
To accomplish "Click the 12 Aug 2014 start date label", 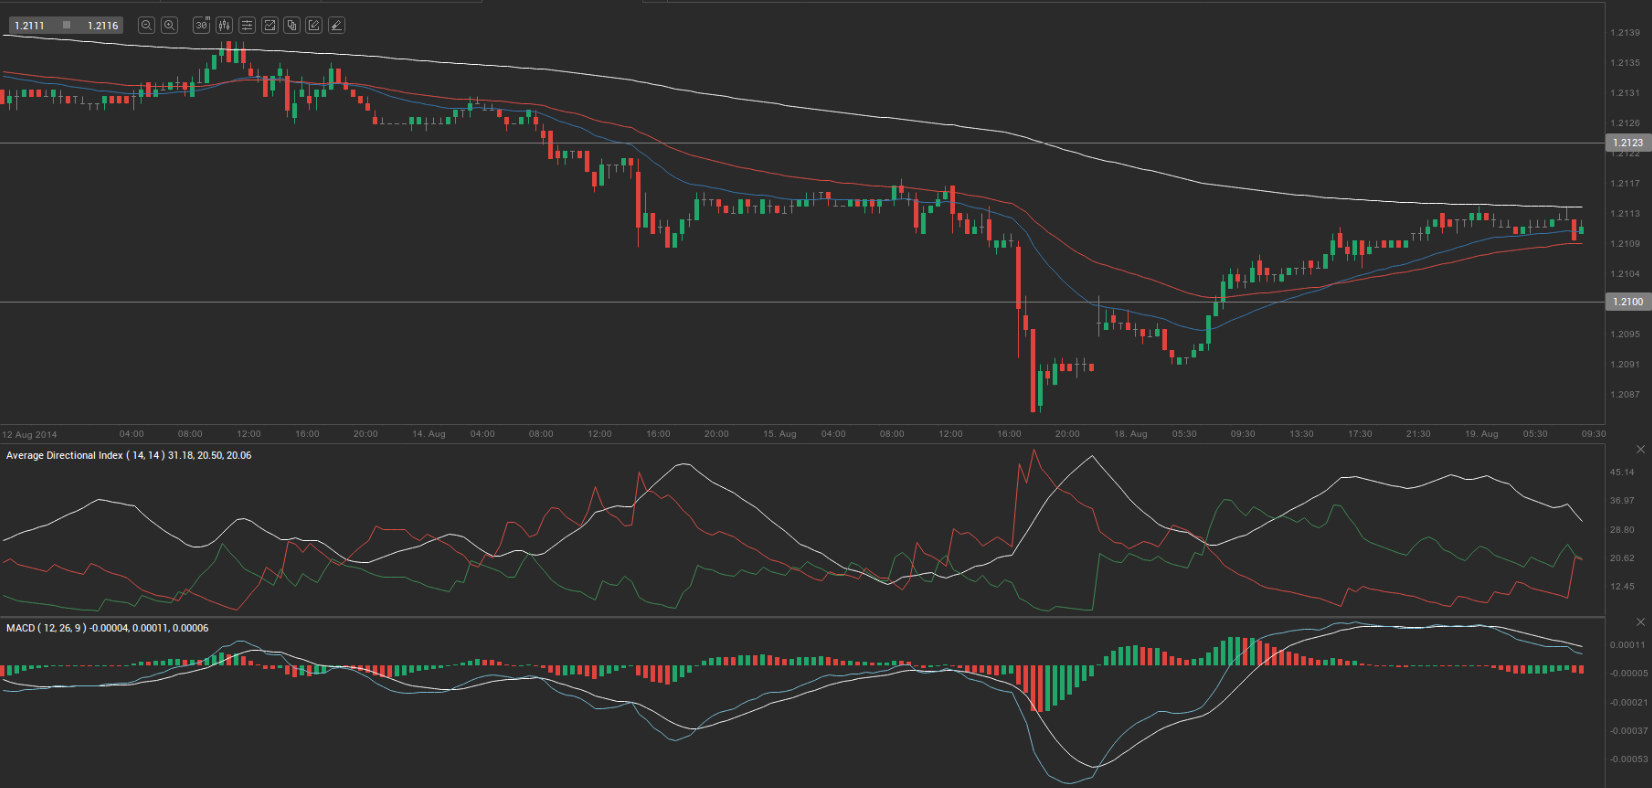I will point(30,435).
